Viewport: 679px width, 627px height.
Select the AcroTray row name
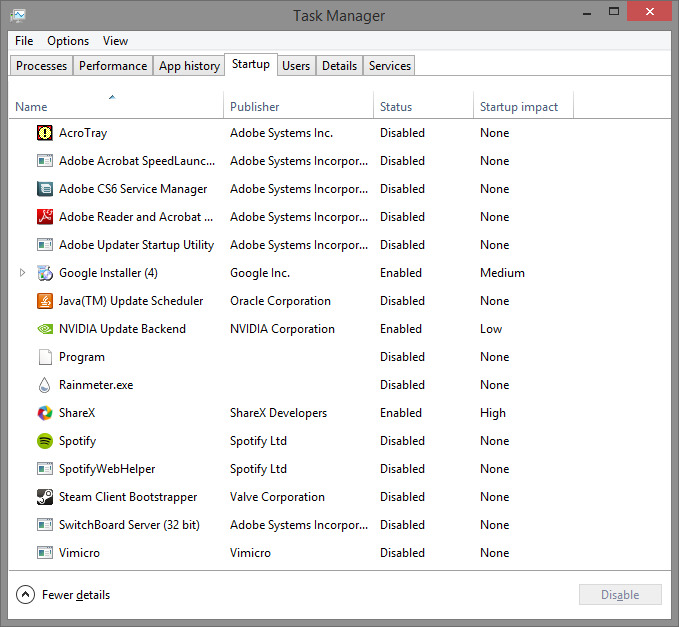83,133
